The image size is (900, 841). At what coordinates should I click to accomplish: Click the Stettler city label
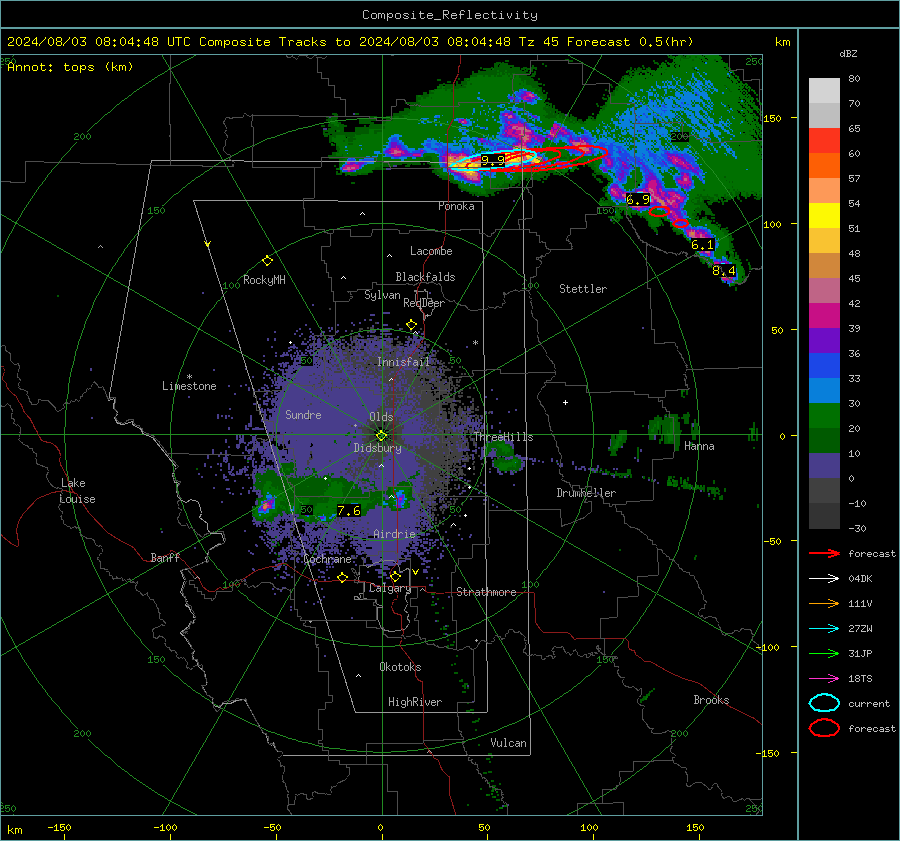tap(583, 289)
